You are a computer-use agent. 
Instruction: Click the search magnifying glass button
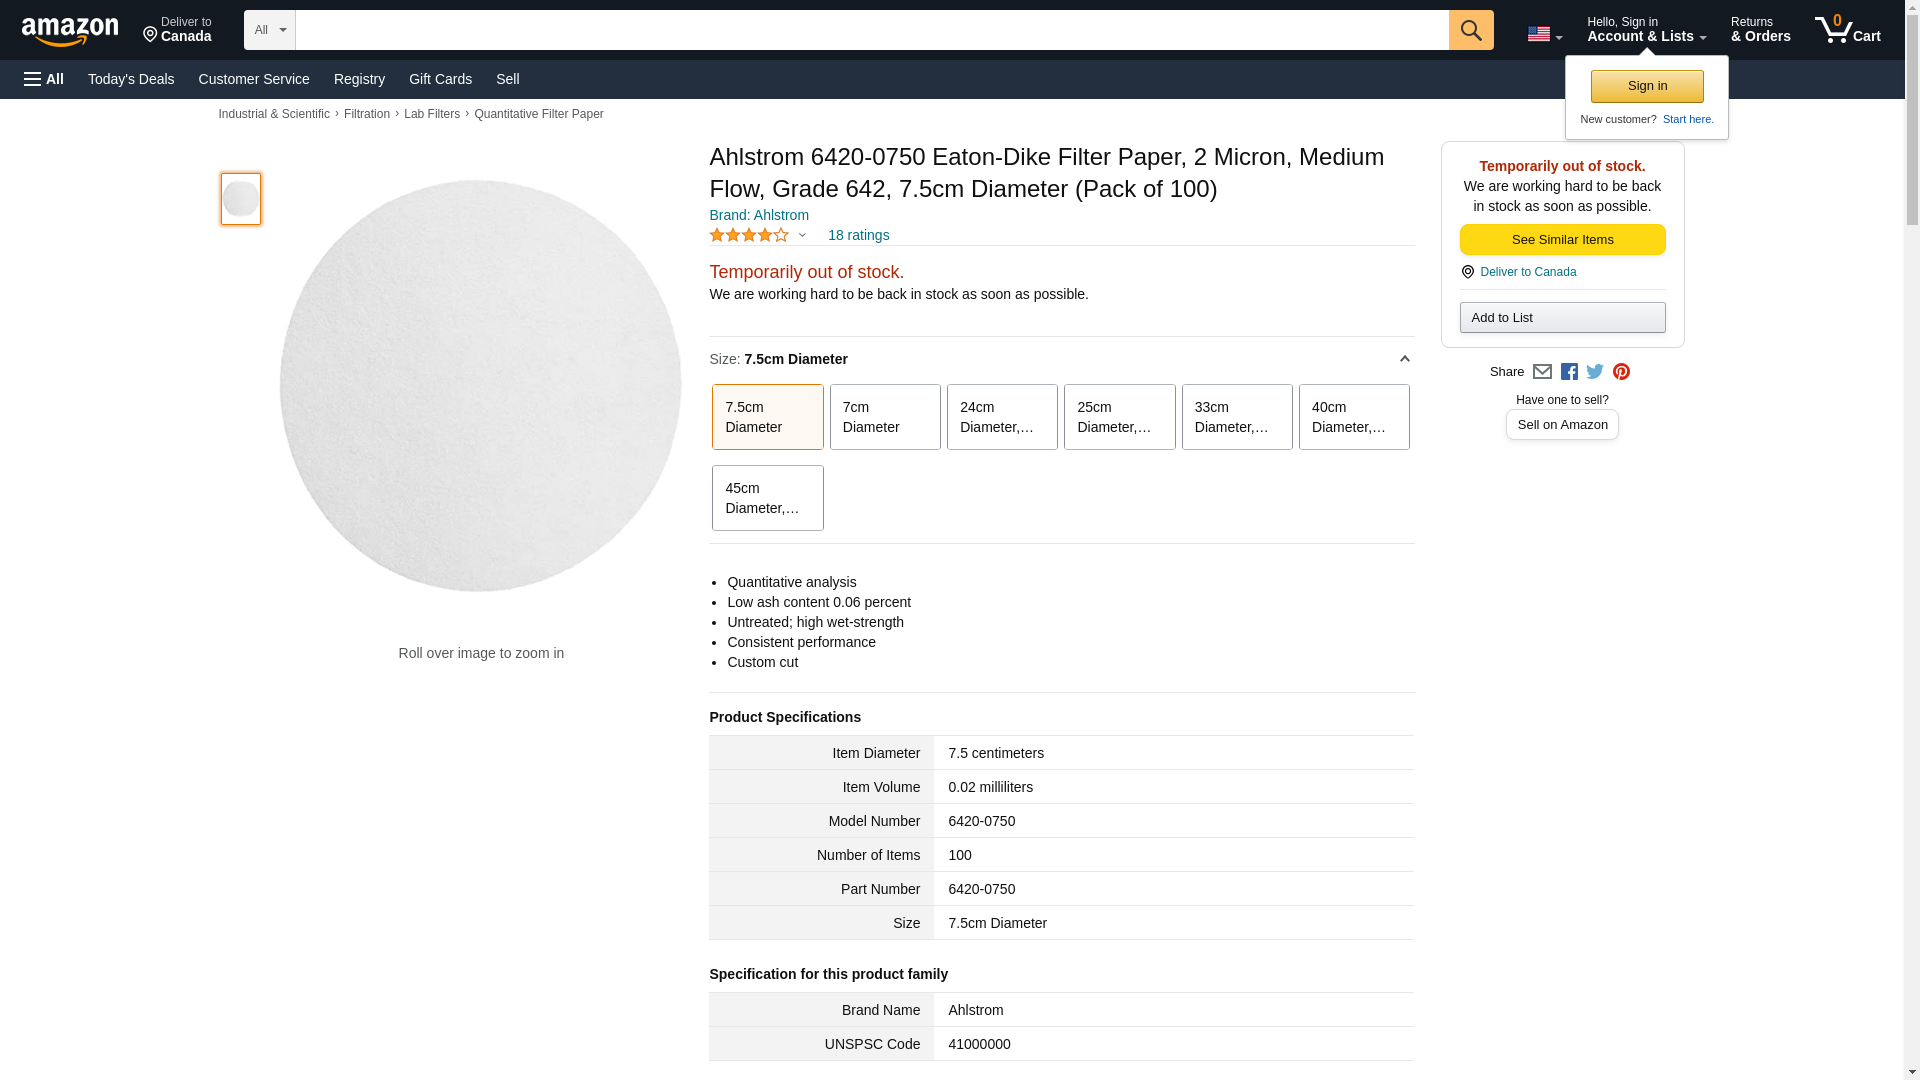[1470, 30]
